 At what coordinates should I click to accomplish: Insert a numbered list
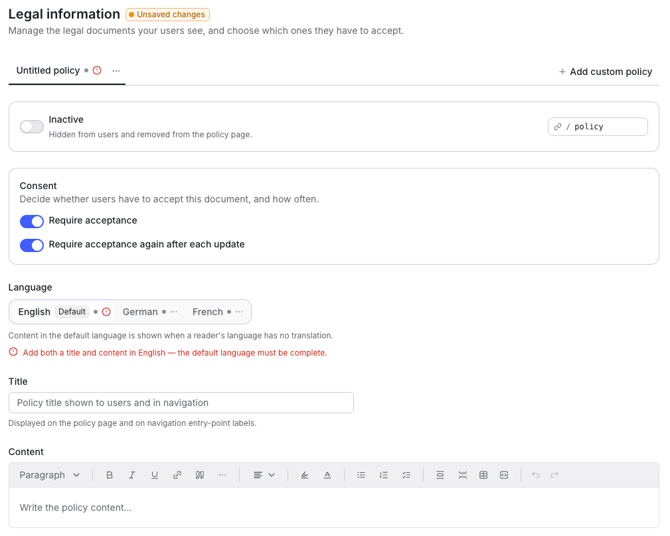point(384,475)
